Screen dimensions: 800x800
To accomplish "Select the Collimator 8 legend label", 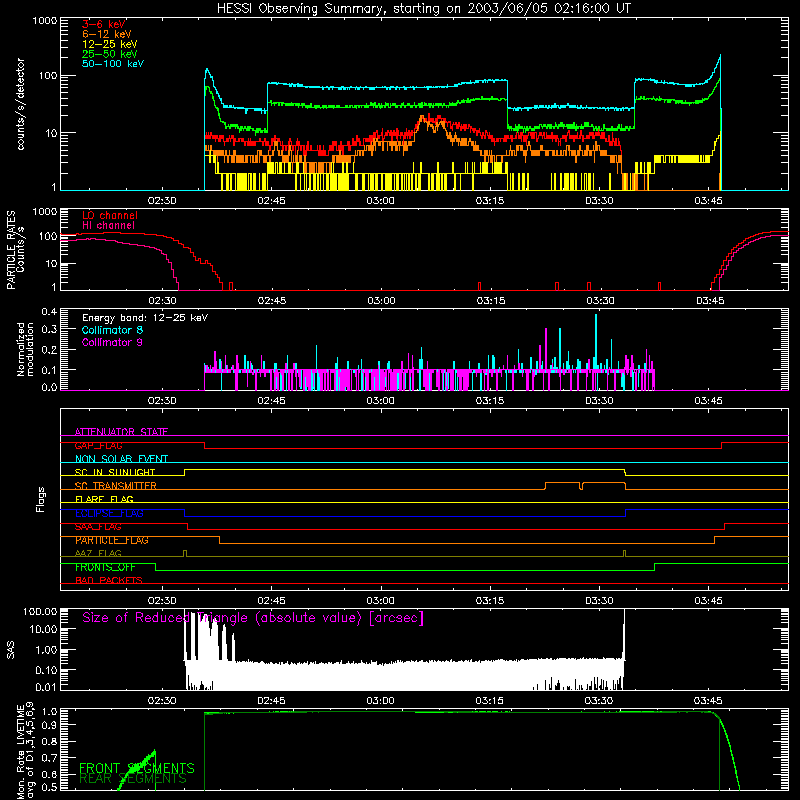I will [112, 330].
